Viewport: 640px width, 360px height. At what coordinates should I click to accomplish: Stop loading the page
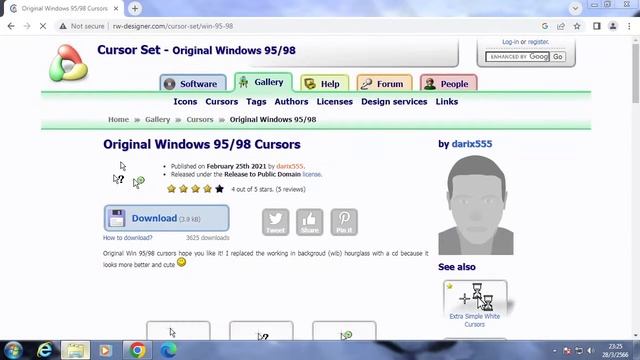(x=43, y=26)
